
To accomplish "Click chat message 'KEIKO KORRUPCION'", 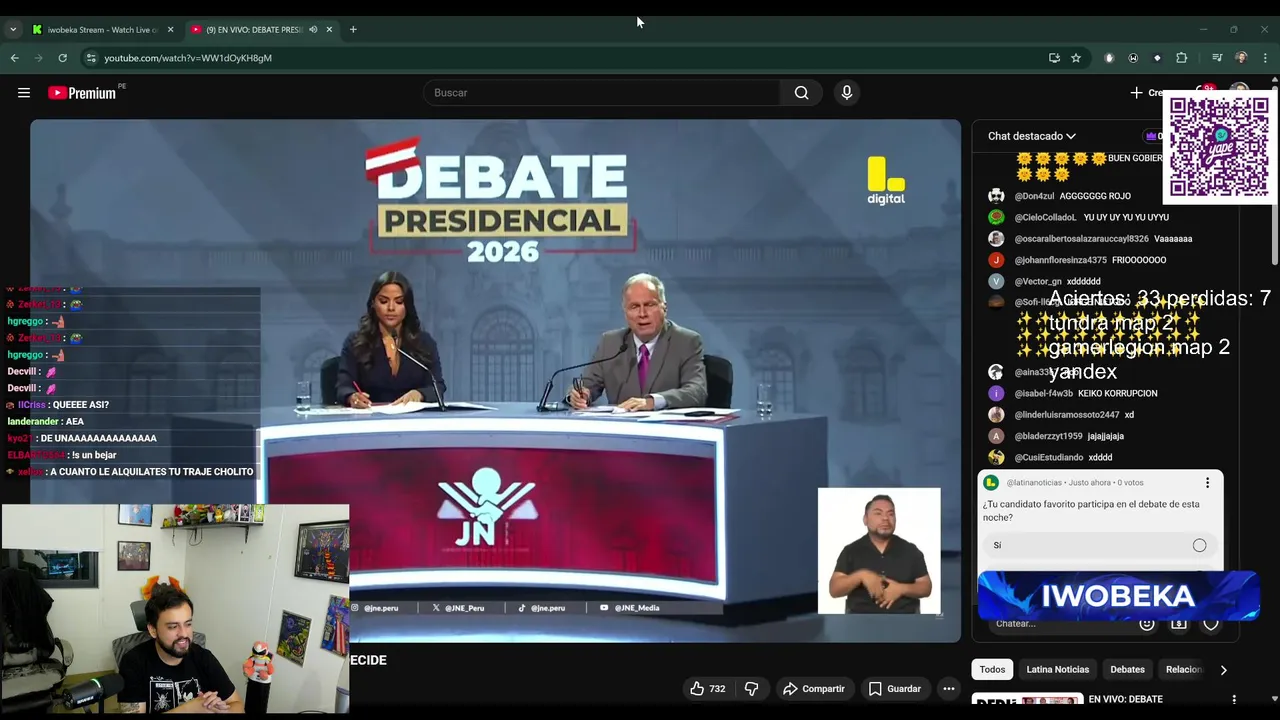I will pos(1118,393).
